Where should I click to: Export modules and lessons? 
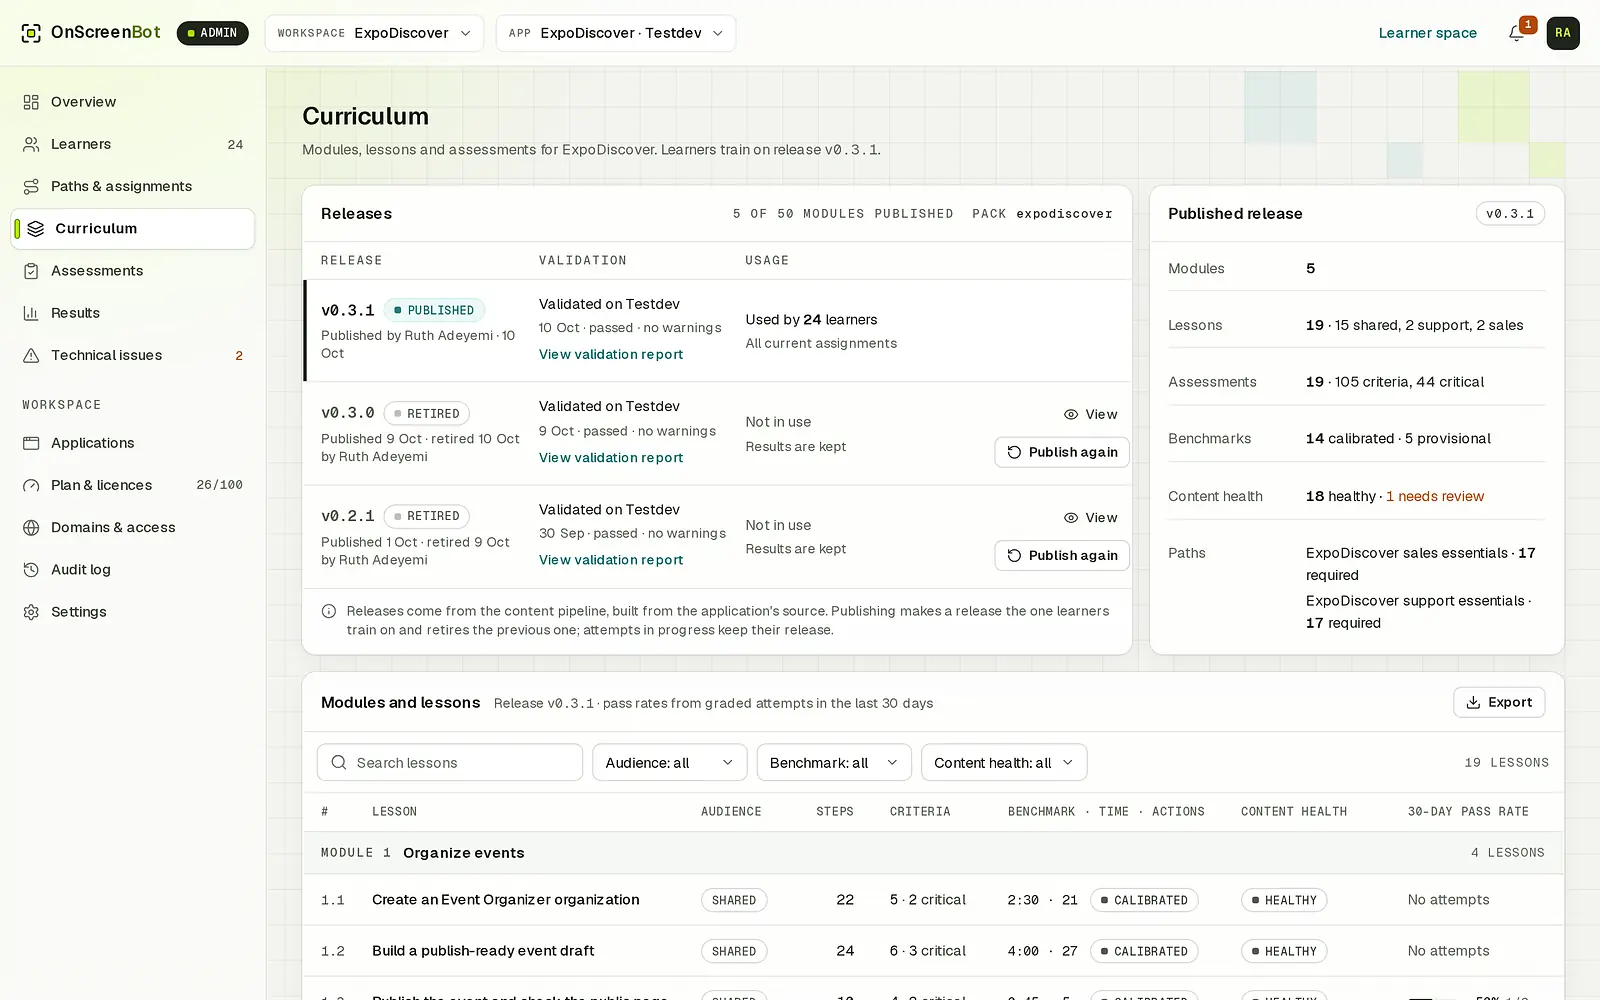tap(1499, 702)
